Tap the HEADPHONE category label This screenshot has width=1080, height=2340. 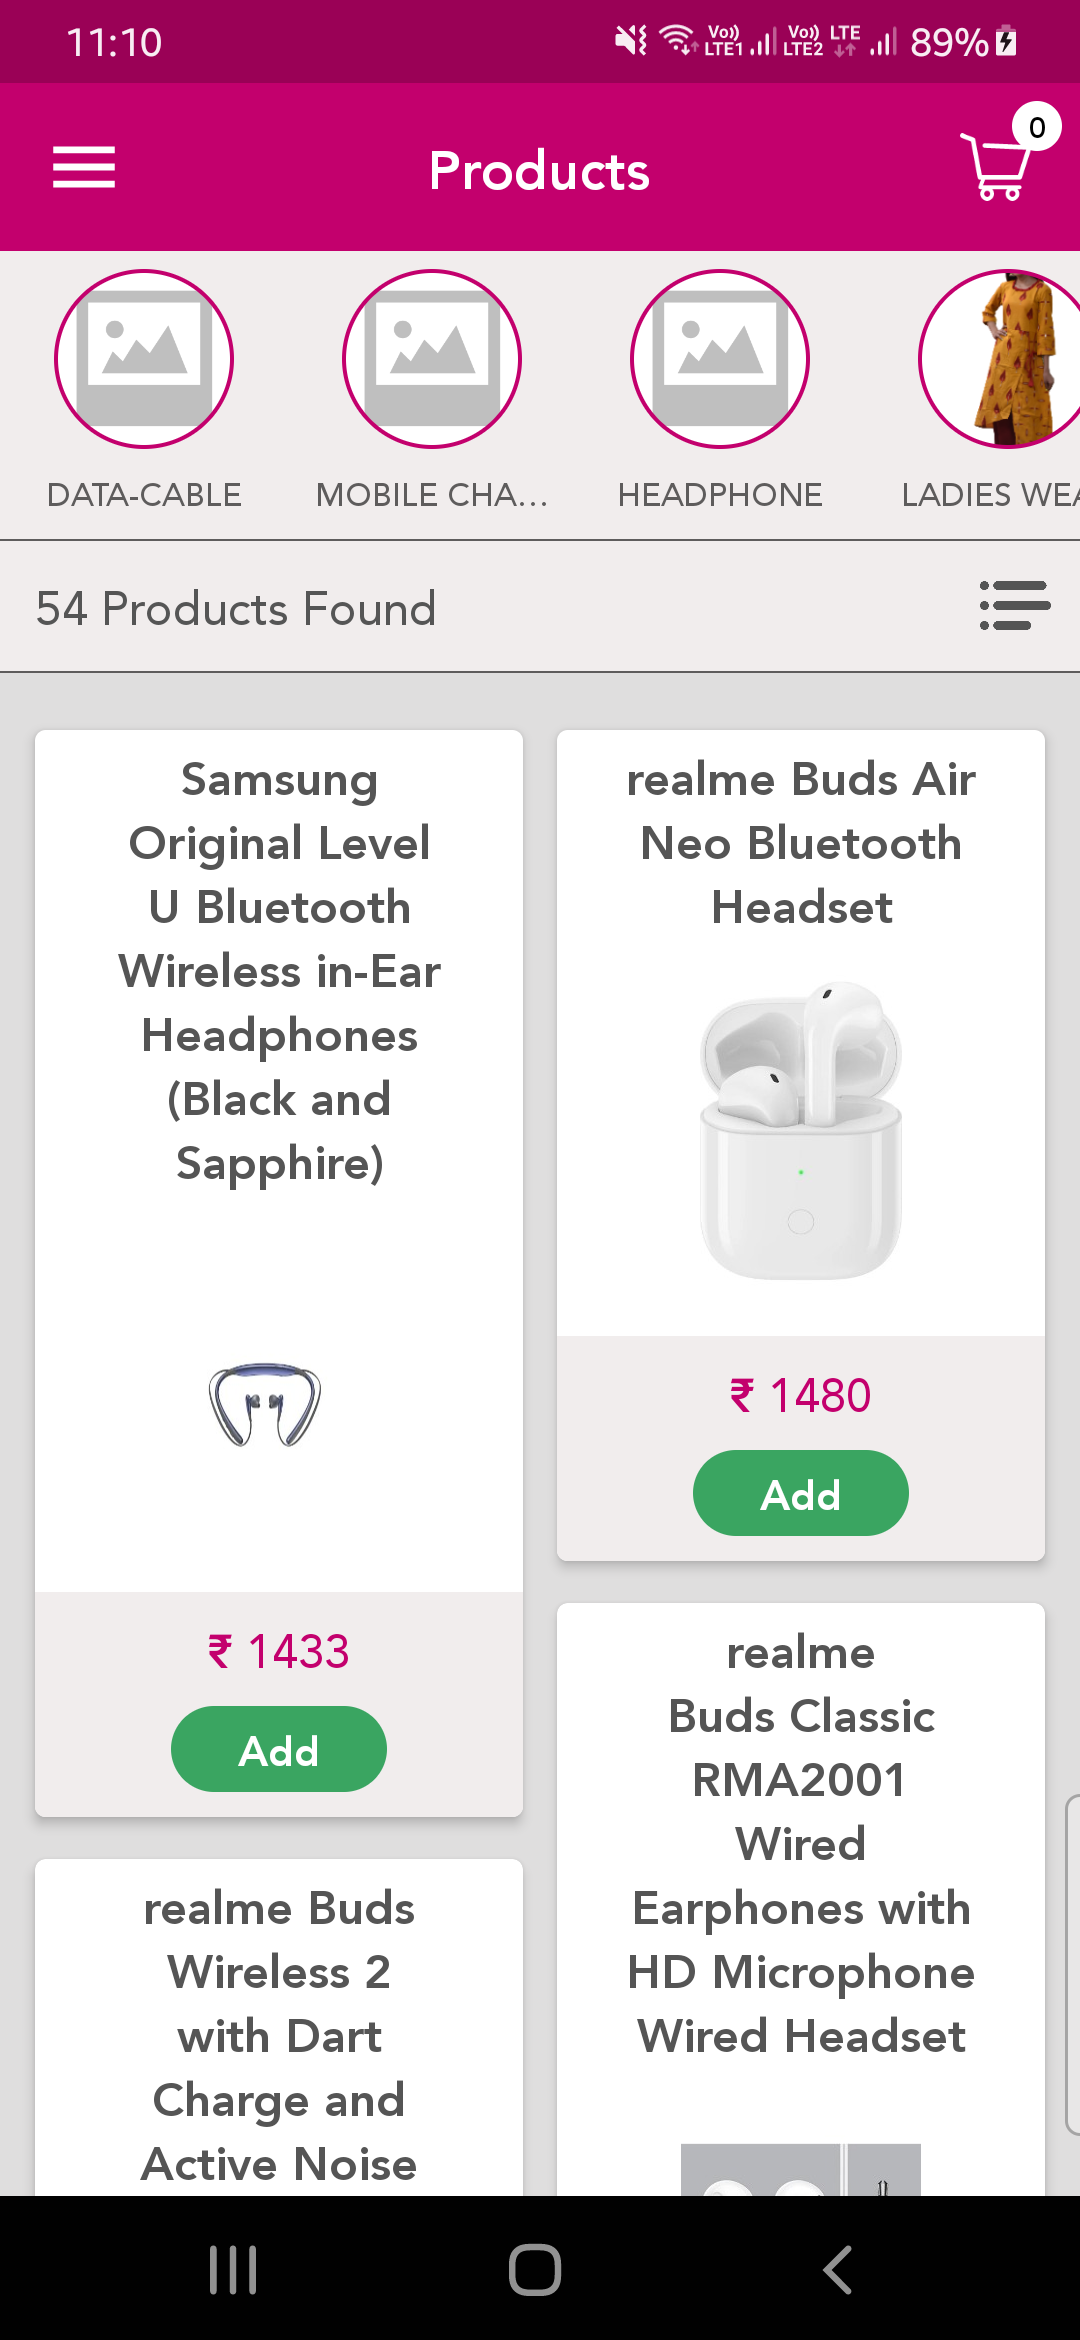pyautogui.click(x=720, y=495)
